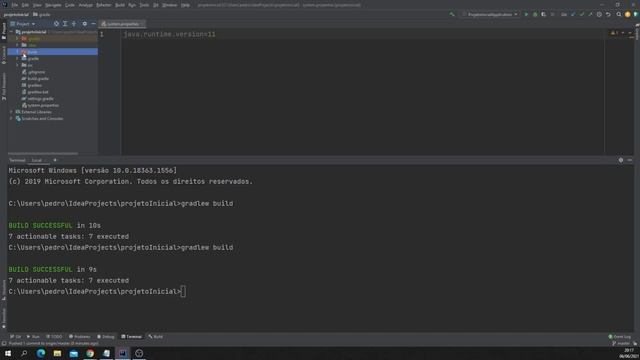Select settings.gradle file in the project tree
640x360 pixels.
(40, 98)
